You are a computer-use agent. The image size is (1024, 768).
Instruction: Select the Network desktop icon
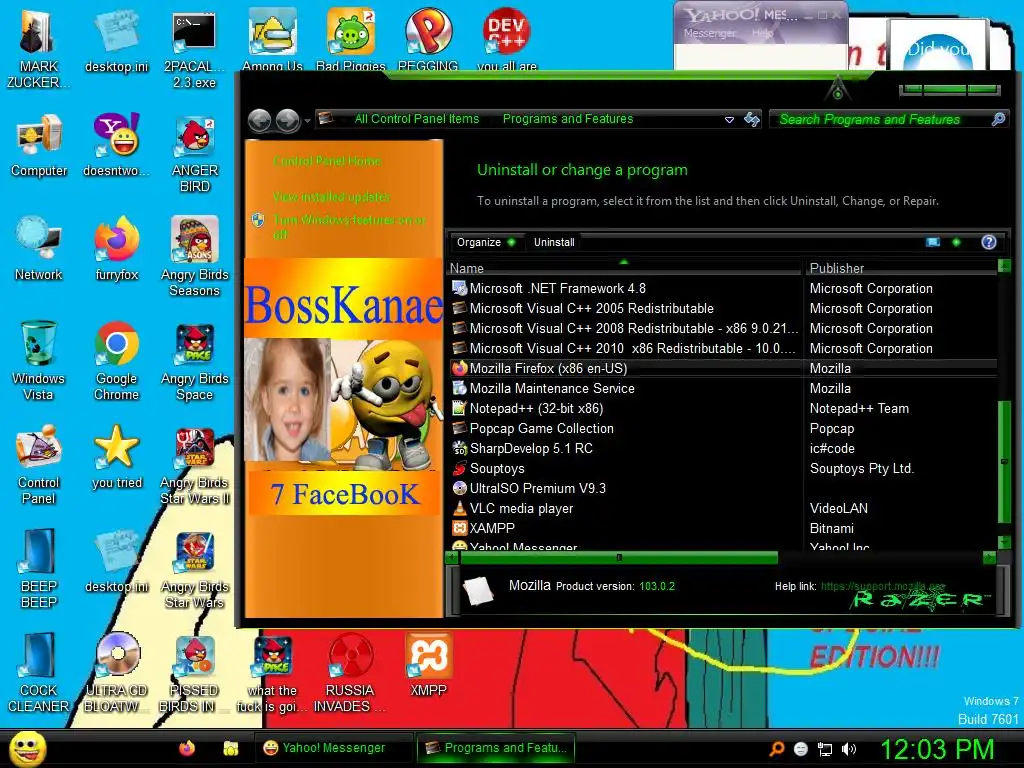click(x=39, y=248)
